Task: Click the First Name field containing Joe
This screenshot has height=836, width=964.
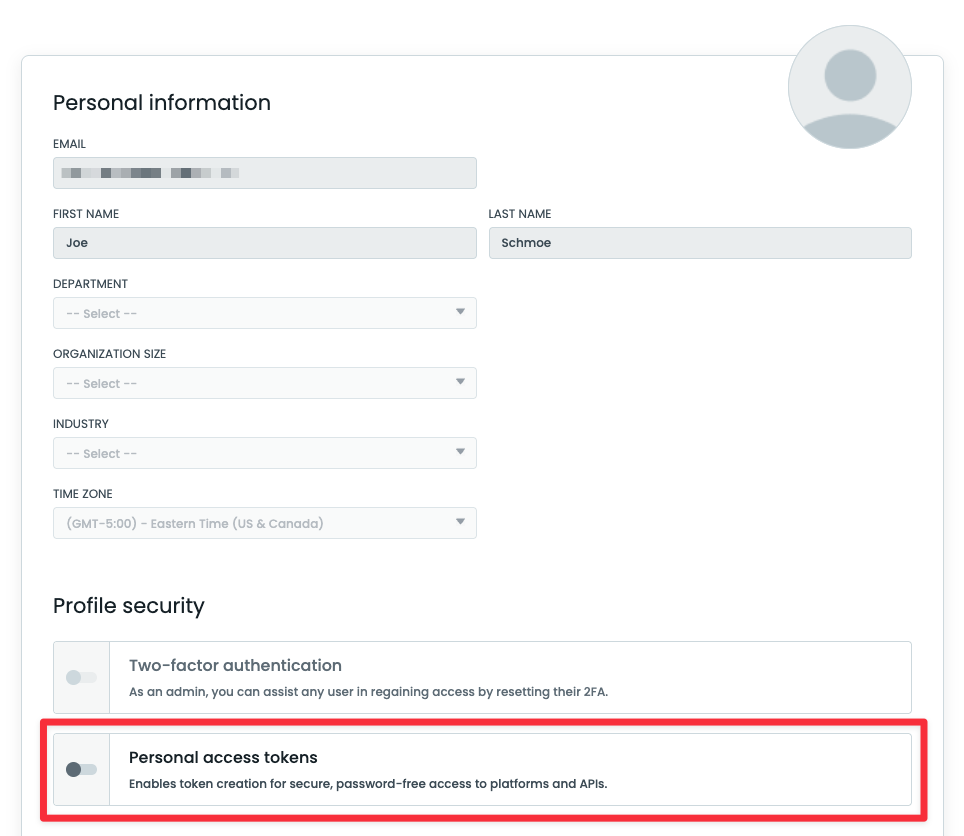Action: click(x=264, y=243)
